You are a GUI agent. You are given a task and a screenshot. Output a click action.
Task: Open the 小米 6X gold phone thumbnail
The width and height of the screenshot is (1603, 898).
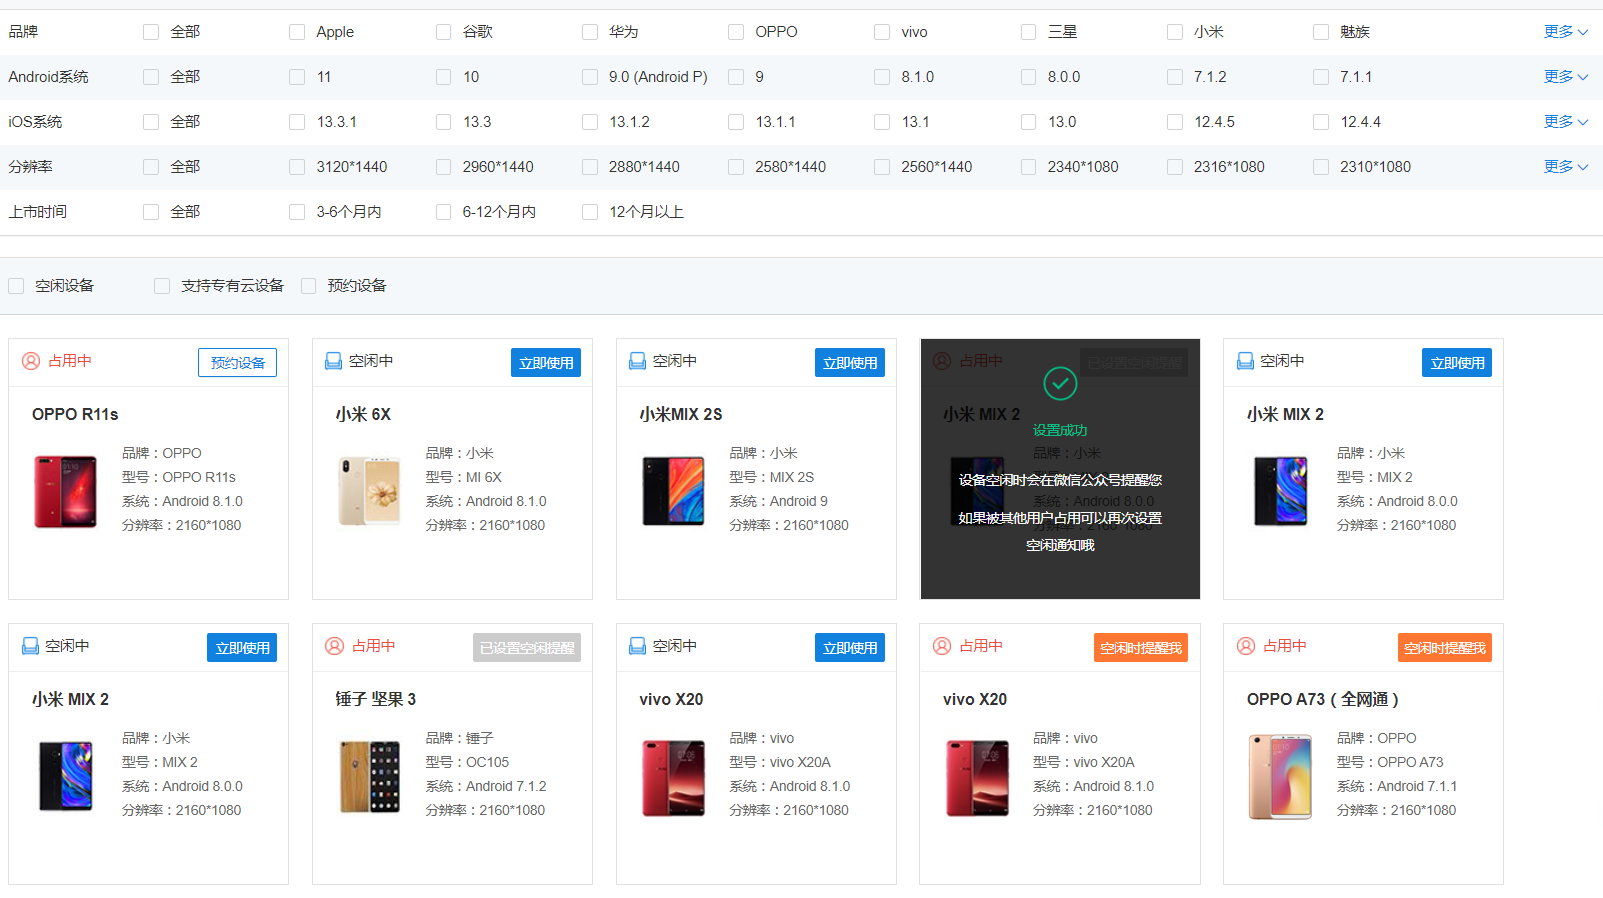point(369,491)
